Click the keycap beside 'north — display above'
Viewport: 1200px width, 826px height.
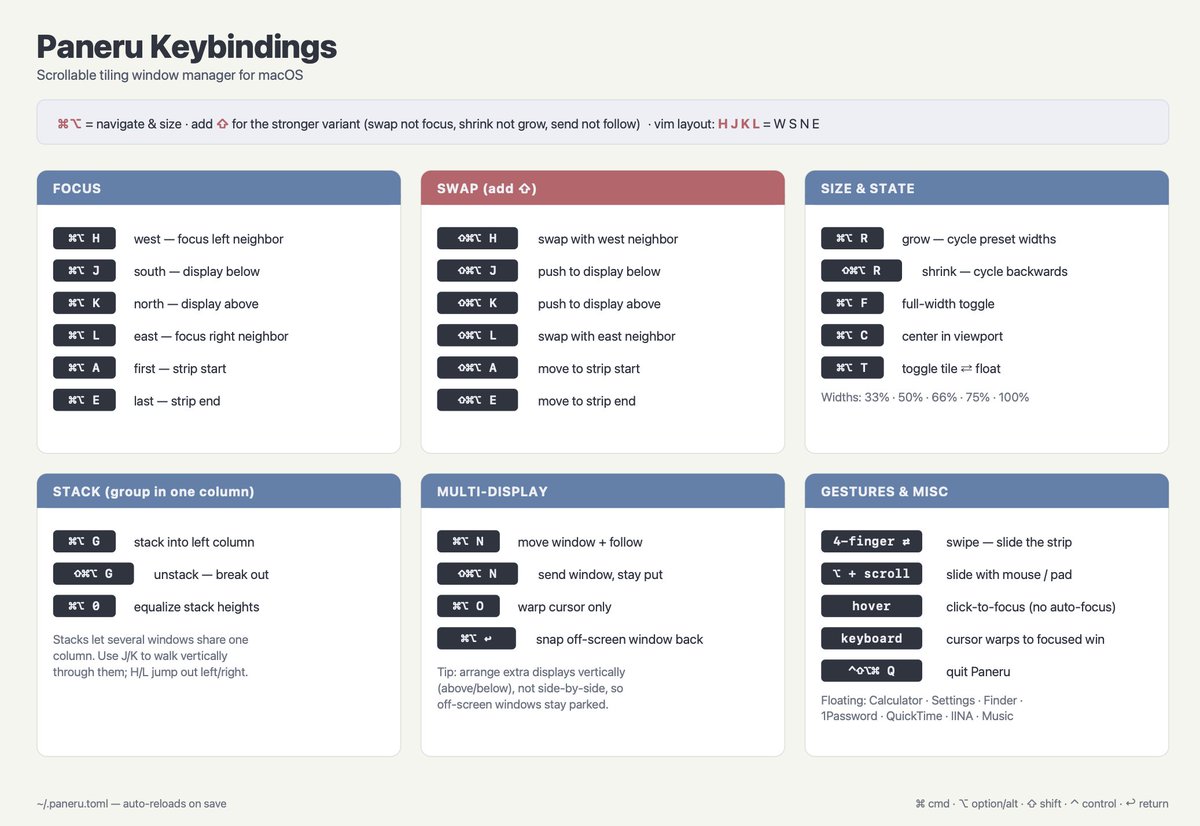point(84,303)
